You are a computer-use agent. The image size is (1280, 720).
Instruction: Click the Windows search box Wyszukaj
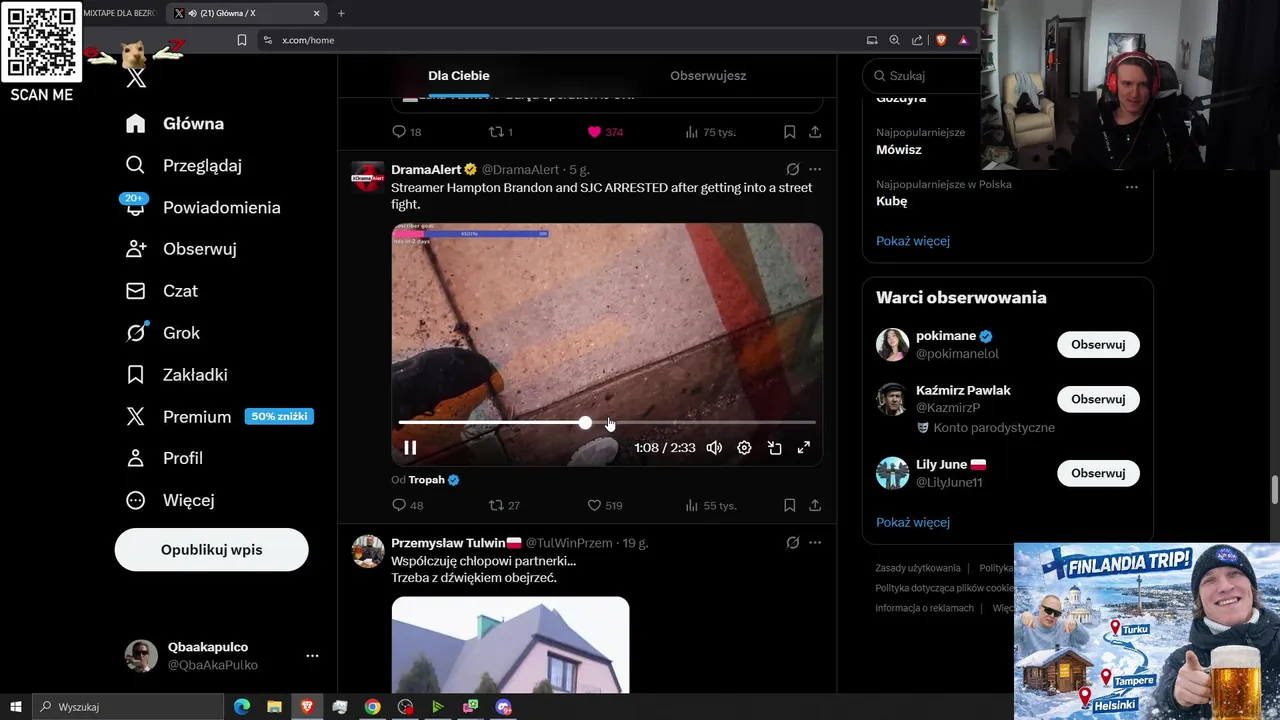(x=130, y=707)
